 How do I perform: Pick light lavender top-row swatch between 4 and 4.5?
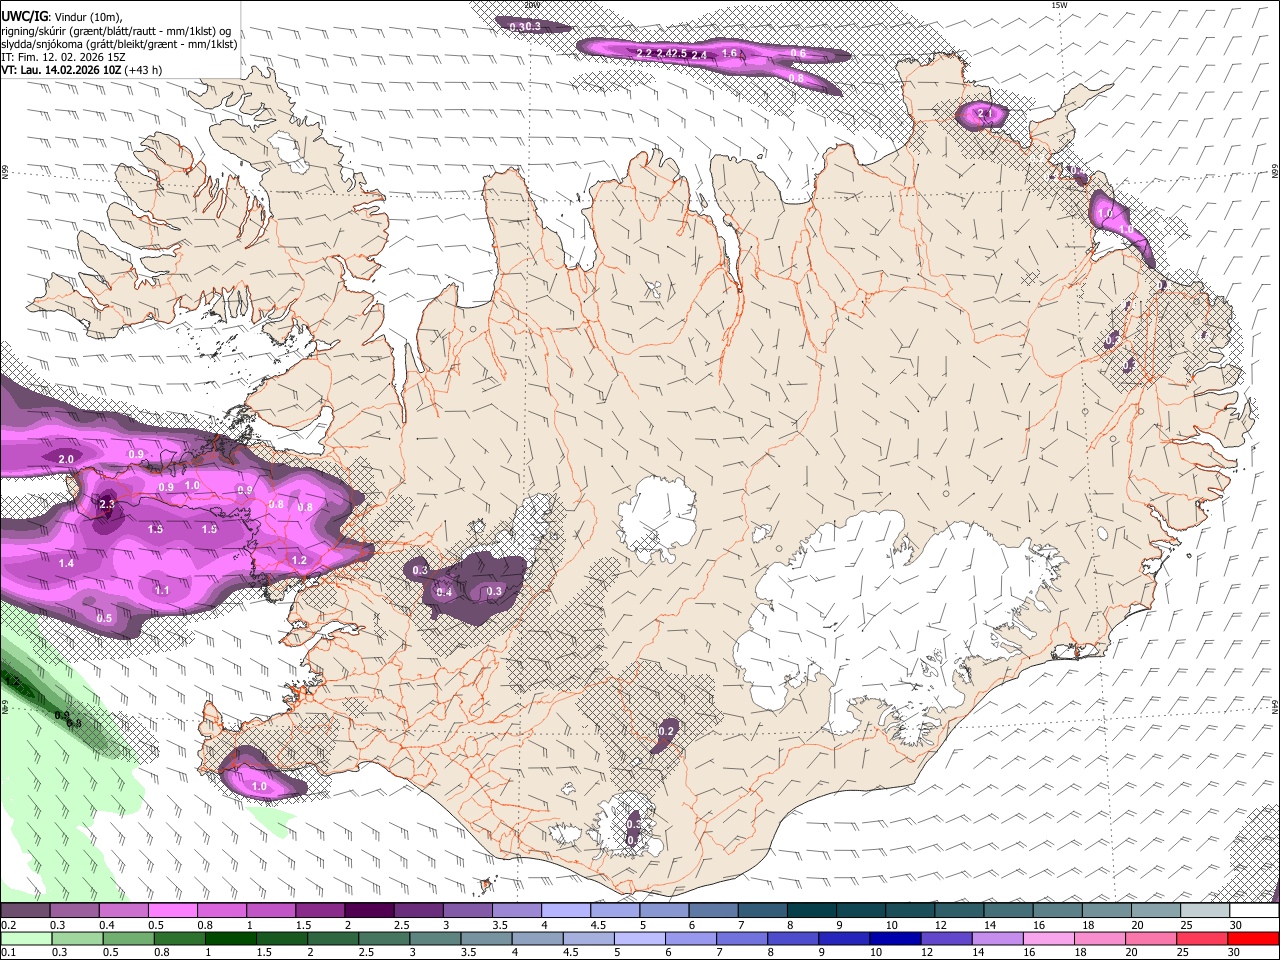[x=565, y=910]
